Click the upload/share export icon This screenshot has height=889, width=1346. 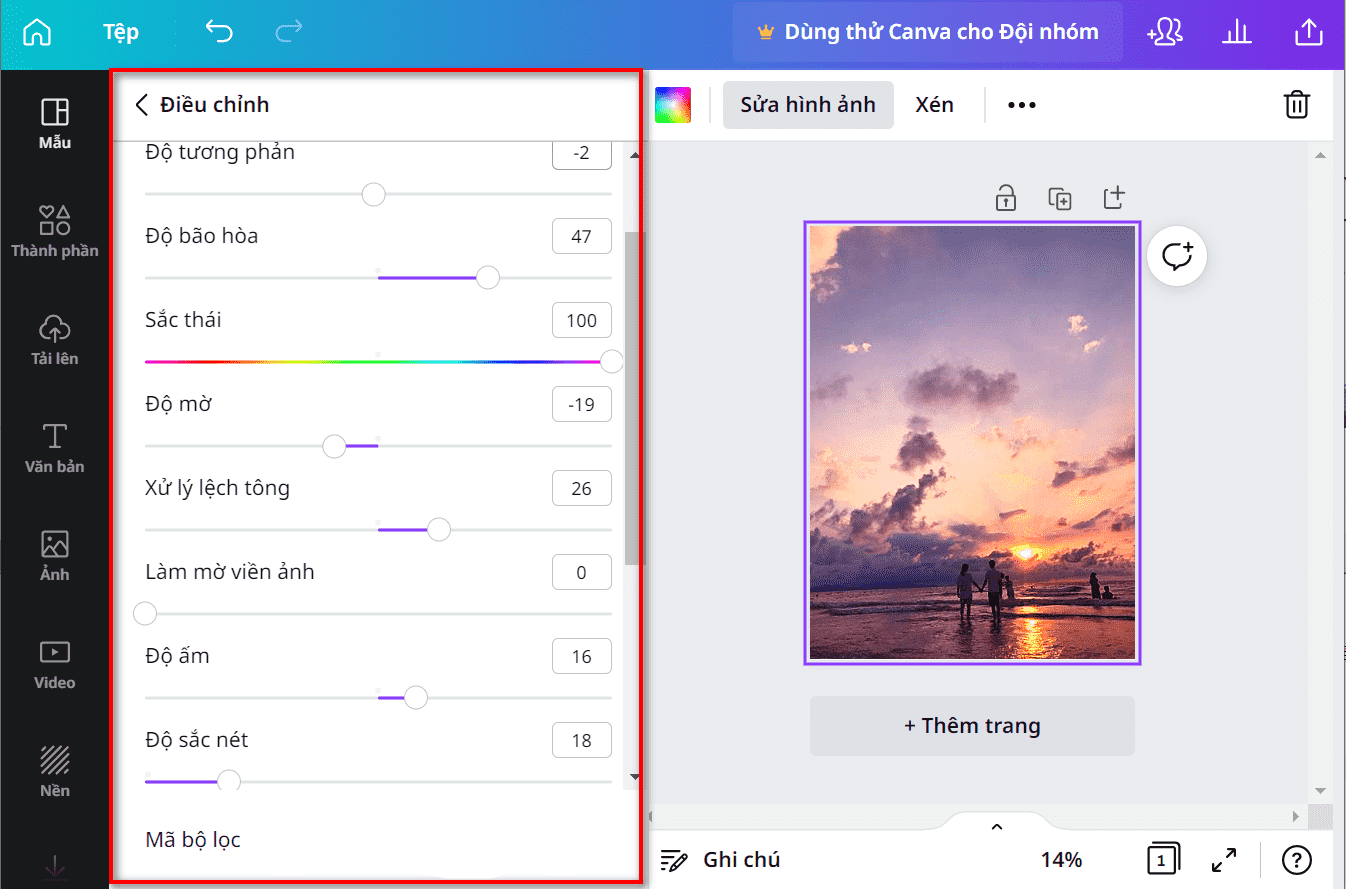click(x=1309, y=32)
